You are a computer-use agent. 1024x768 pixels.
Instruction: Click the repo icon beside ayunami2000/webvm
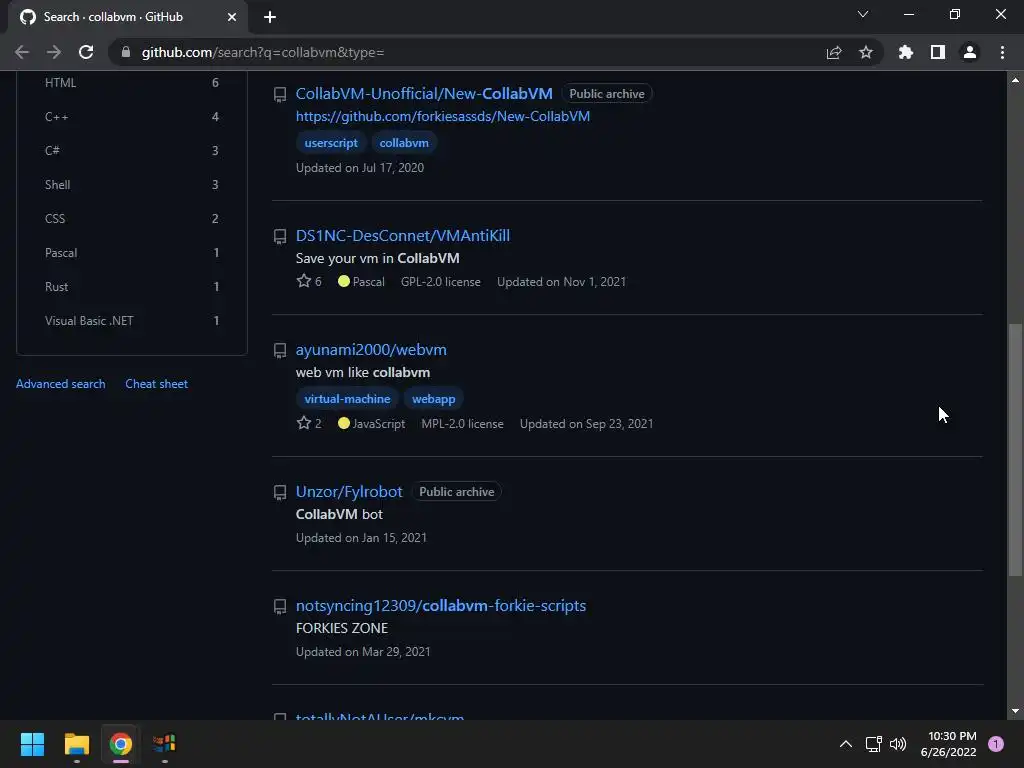[280, 351]
